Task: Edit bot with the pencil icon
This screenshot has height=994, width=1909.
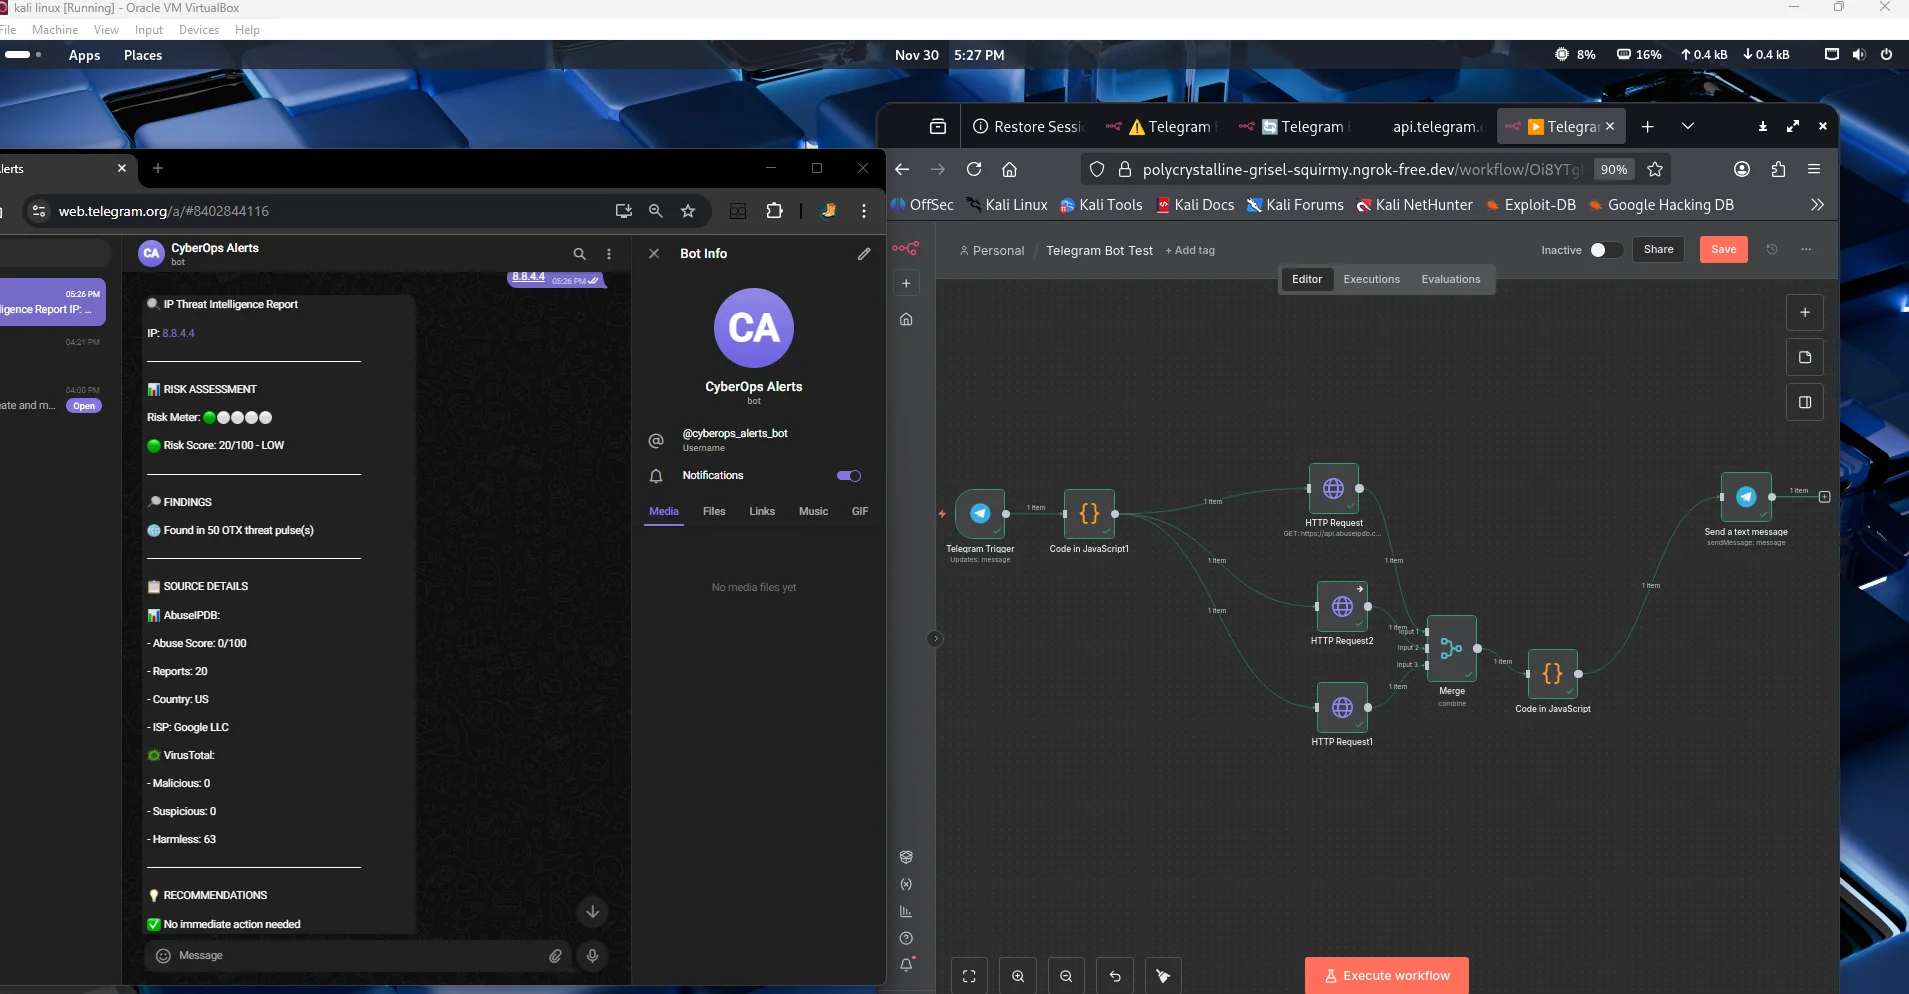Action: [x=864, y=254]
